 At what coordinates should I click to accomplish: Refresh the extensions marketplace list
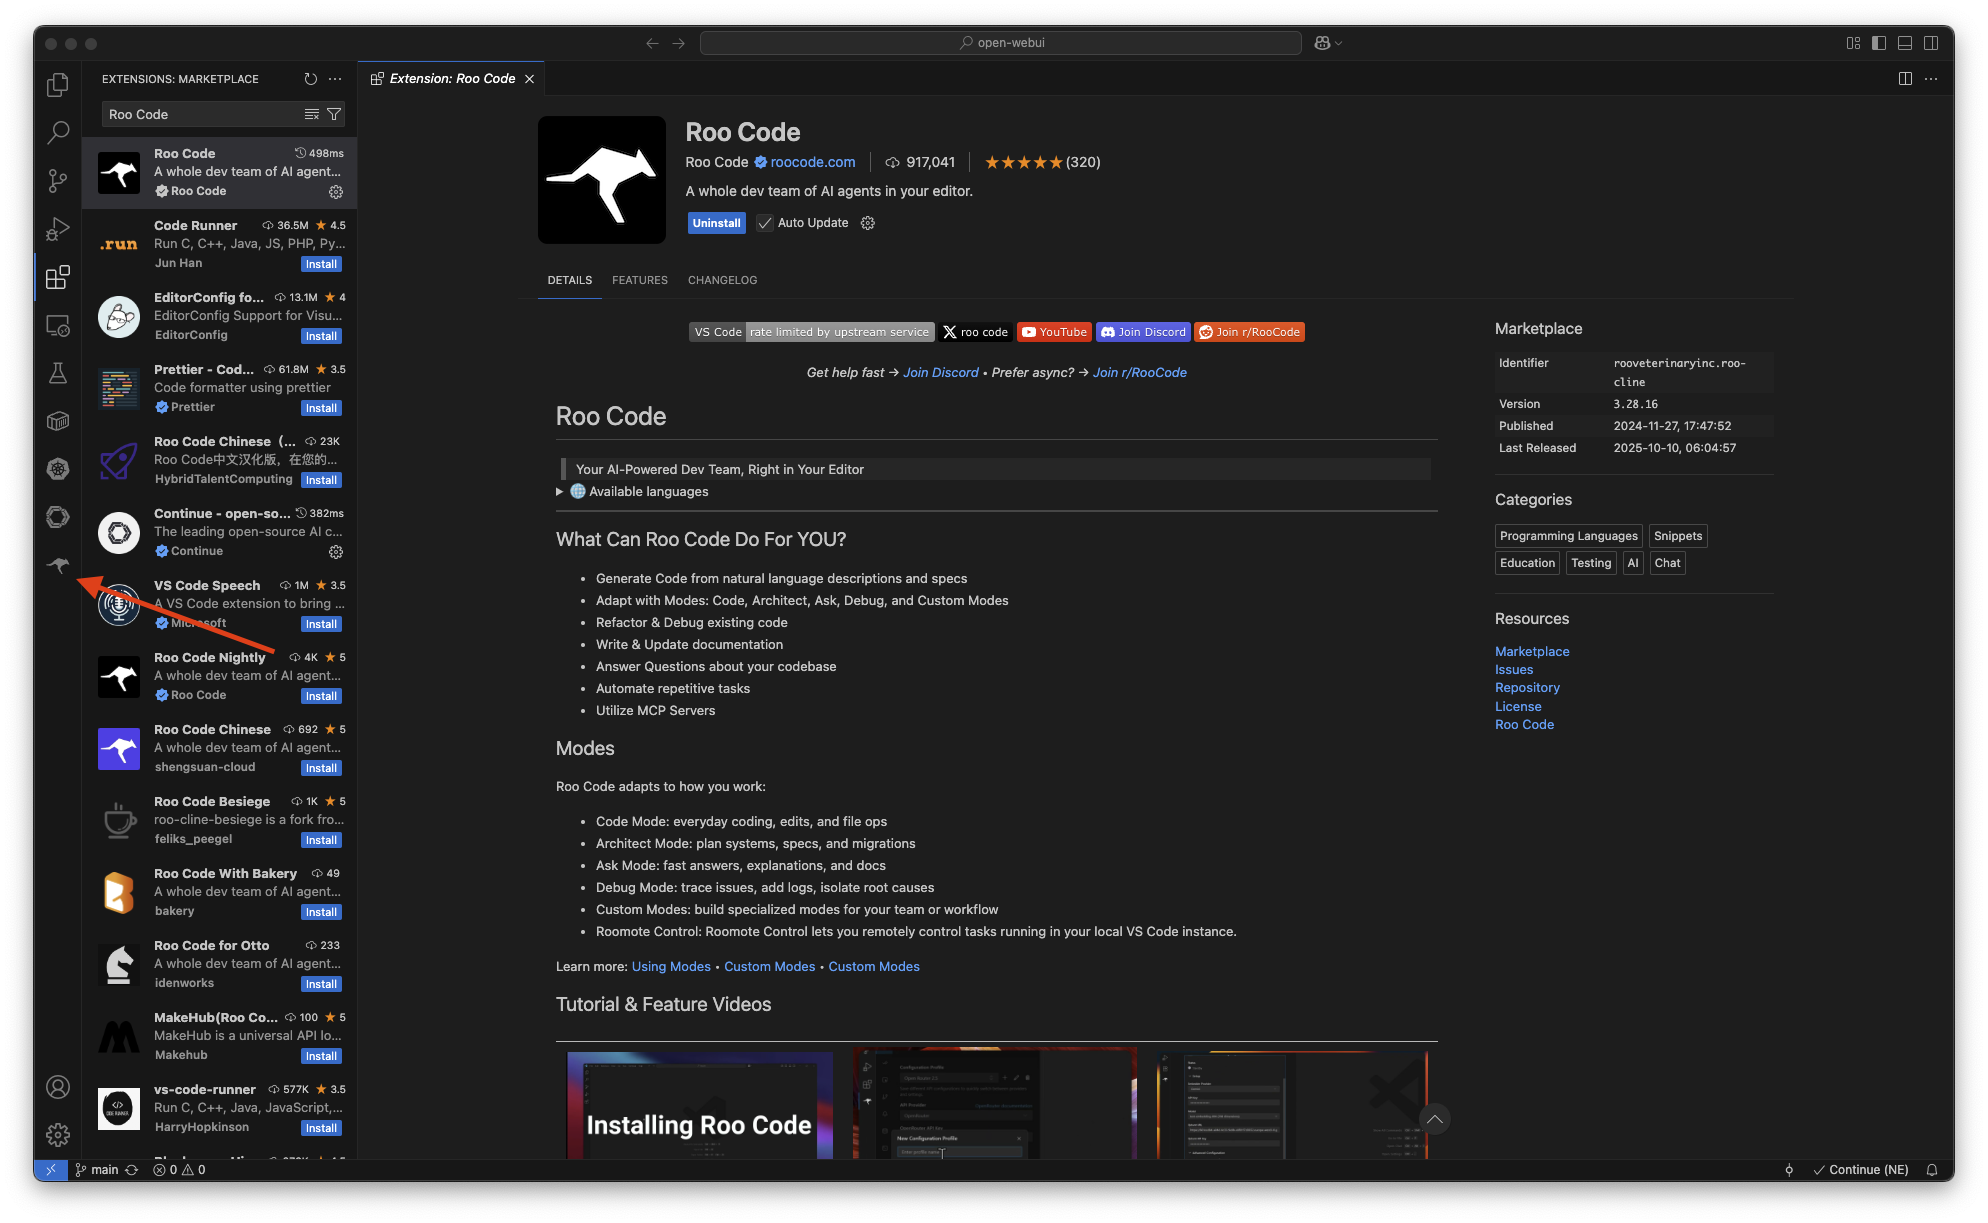click(x=311, y=79)
